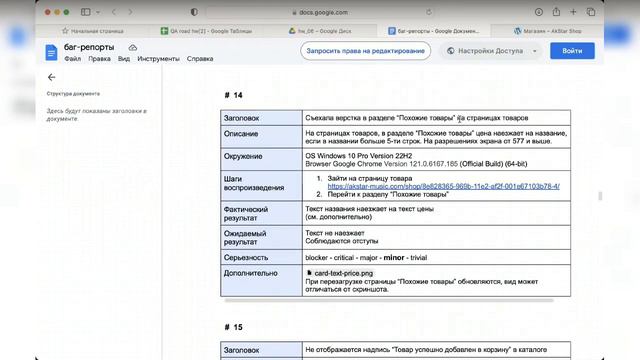Viewport: 640px width, 360px height.
Task: Click the Фактический результат cell
Action: click(x=261, y=213)
